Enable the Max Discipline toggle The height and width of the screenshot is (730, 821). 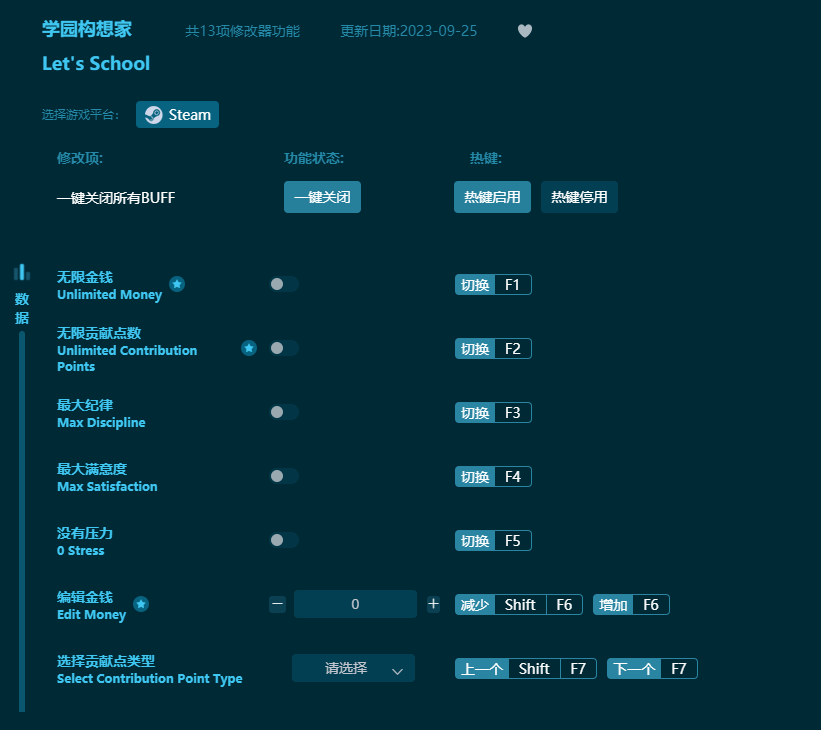click(283, 412)
